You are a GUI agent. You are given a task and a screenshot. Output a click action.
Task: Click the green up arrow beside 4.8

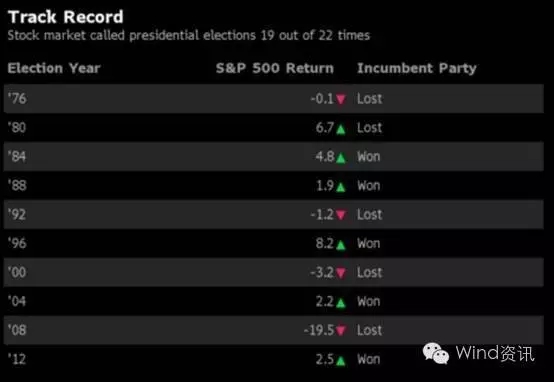[x=341, y=158]
